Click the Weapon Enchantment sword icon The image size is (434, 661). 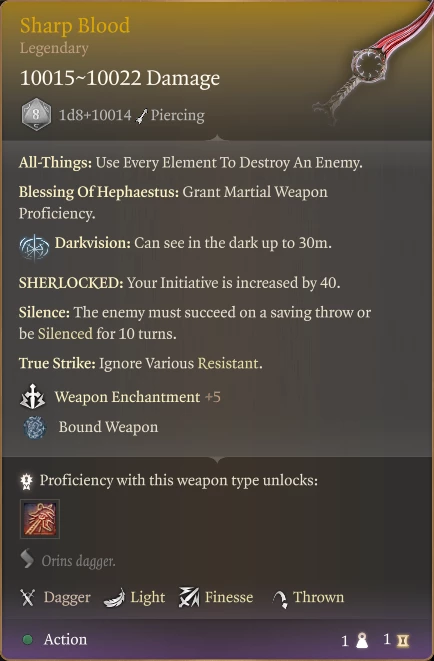click(32, 397)
